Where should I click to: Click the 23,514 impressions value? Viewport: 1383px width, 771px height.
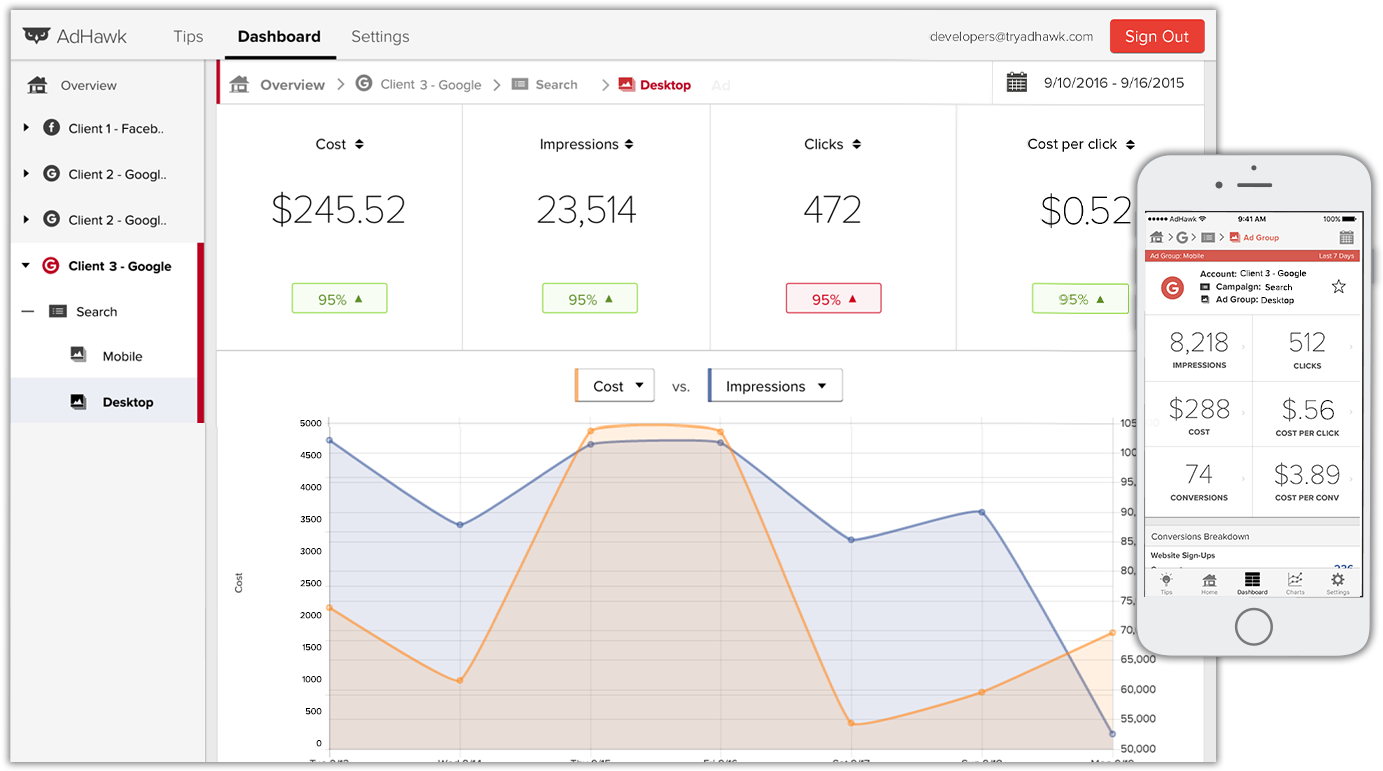(586, 210)
